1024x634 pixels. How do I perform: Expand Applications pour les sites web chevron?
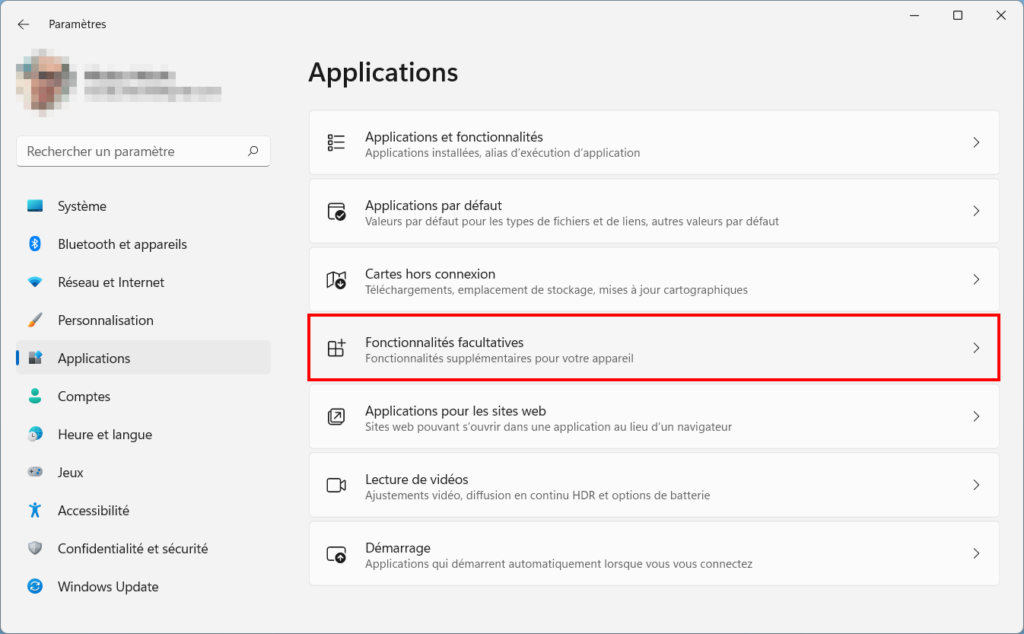pyautogui.click(x=976, y=417)
